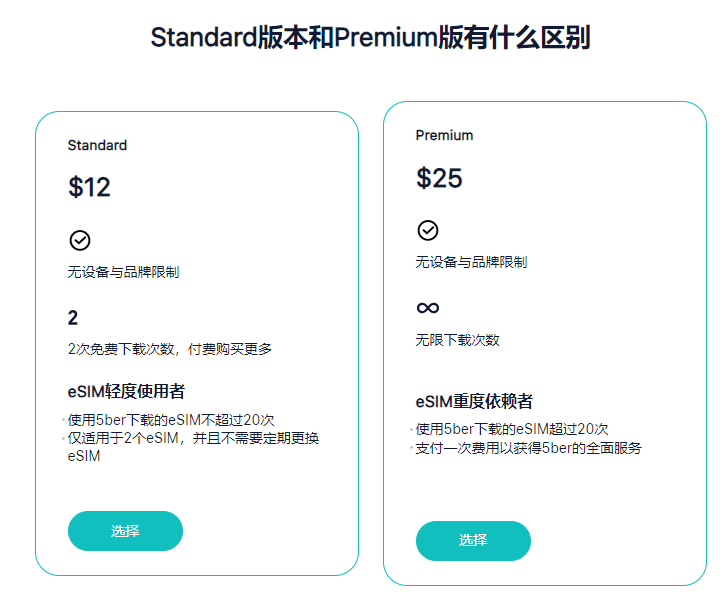Image resolution: width=728 pixels, height=597 pixels.
Task: Click the Standard plan name label
Action: [97, 145]
